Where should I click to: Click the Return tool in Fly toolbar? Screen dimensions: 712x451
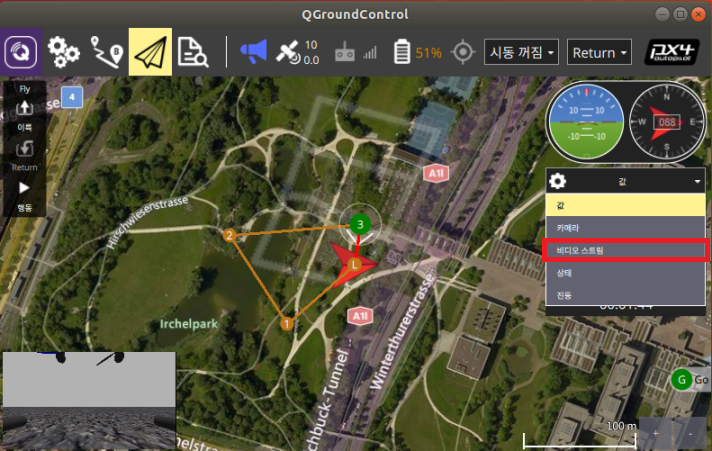click(25, 155)
